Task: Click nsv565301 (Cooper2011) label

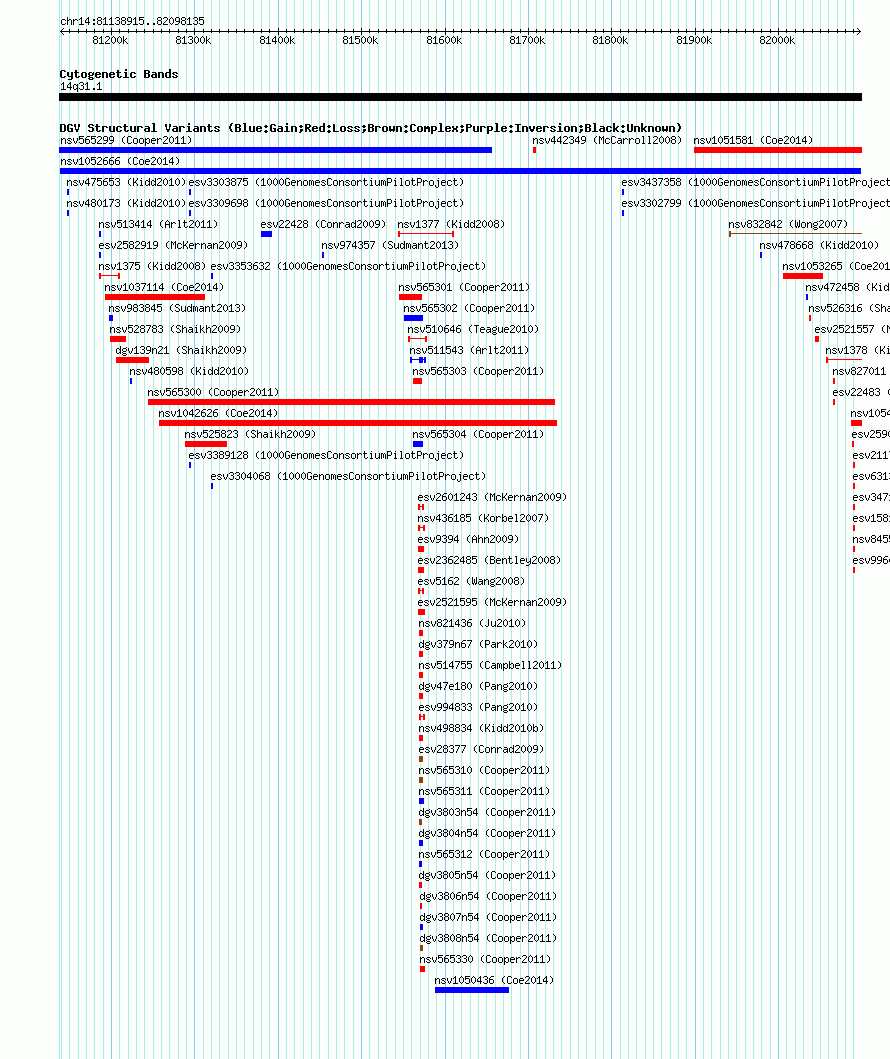Action: pyautogui.click(x=465, y=287)
